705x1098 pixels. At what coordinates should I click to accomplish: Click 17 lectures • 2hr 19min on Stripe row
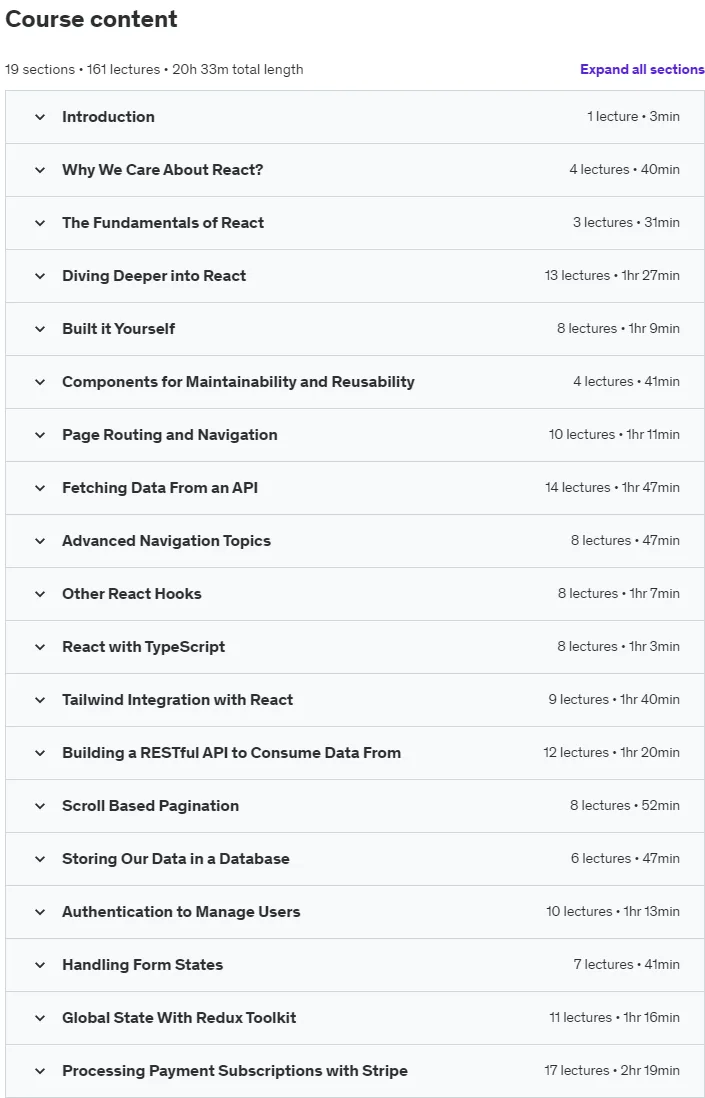pyautogui.click(x=612, y=1070)
